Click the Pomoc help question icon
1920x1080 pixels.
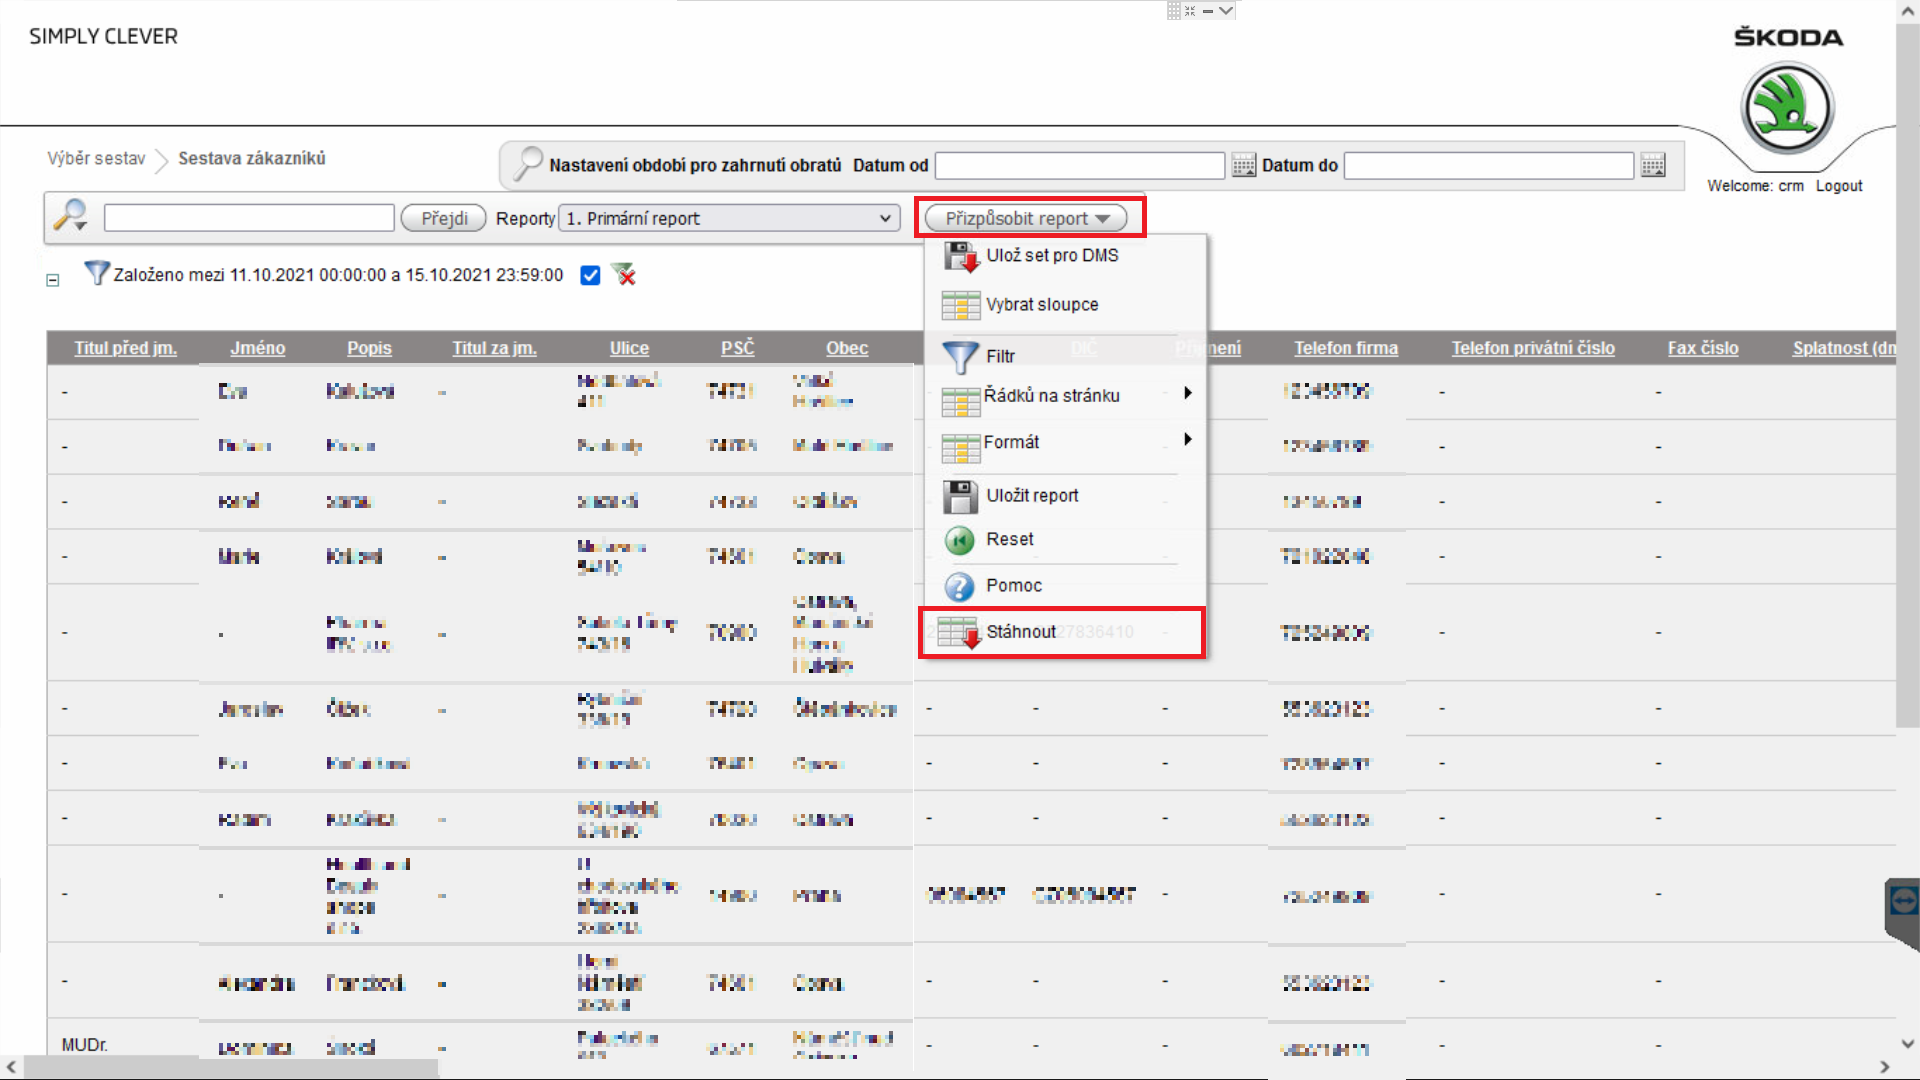(x=960, y=586)
